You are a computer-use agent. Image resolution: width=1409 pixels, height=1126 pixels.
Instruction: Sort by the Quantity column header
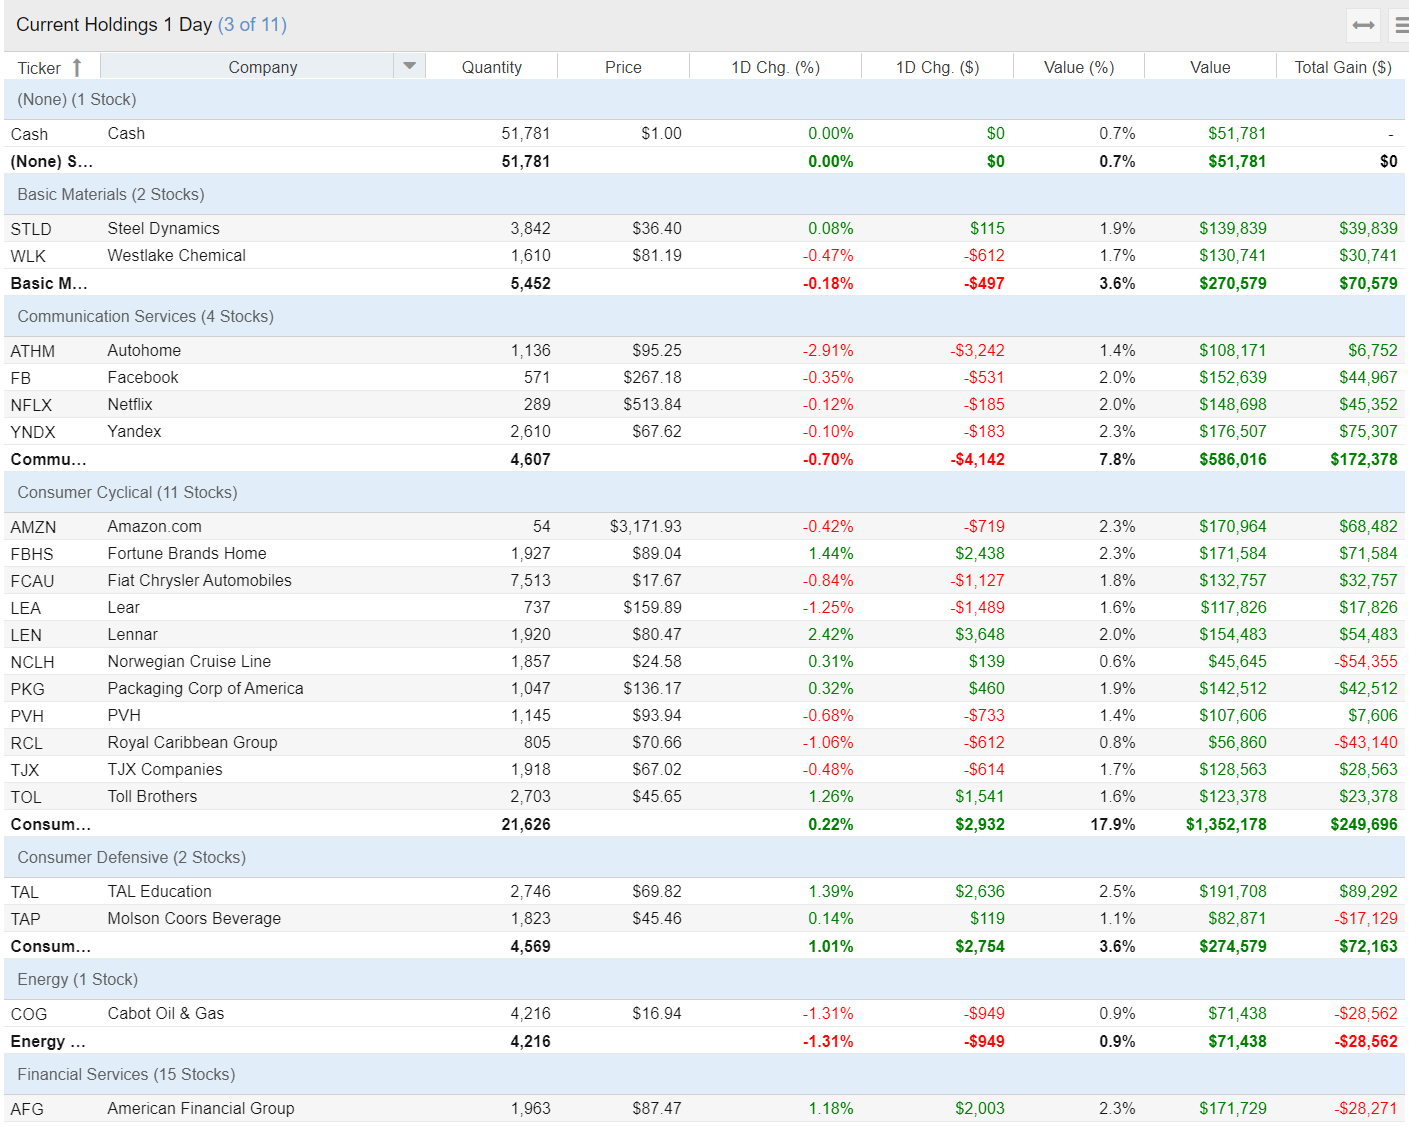coord(491,67)
